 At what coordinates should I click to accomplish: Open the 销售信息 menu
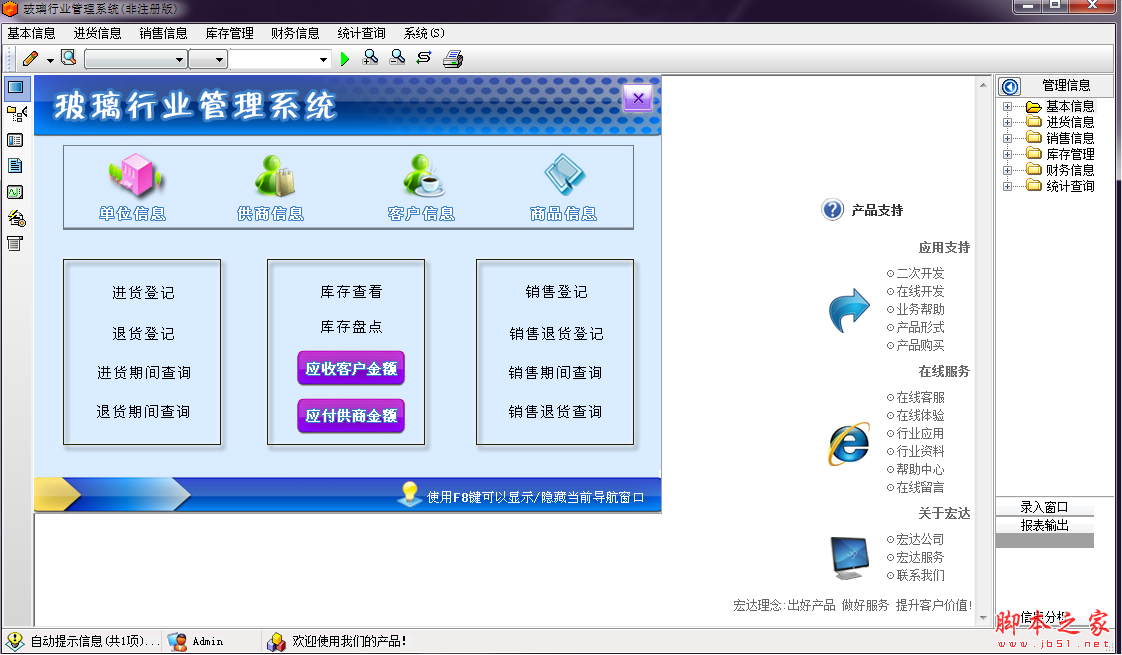163,34
